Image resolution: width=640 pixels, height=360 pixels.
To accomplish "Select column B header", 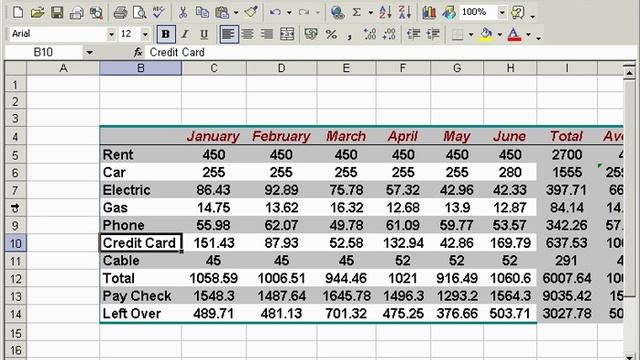I will 140,68.
